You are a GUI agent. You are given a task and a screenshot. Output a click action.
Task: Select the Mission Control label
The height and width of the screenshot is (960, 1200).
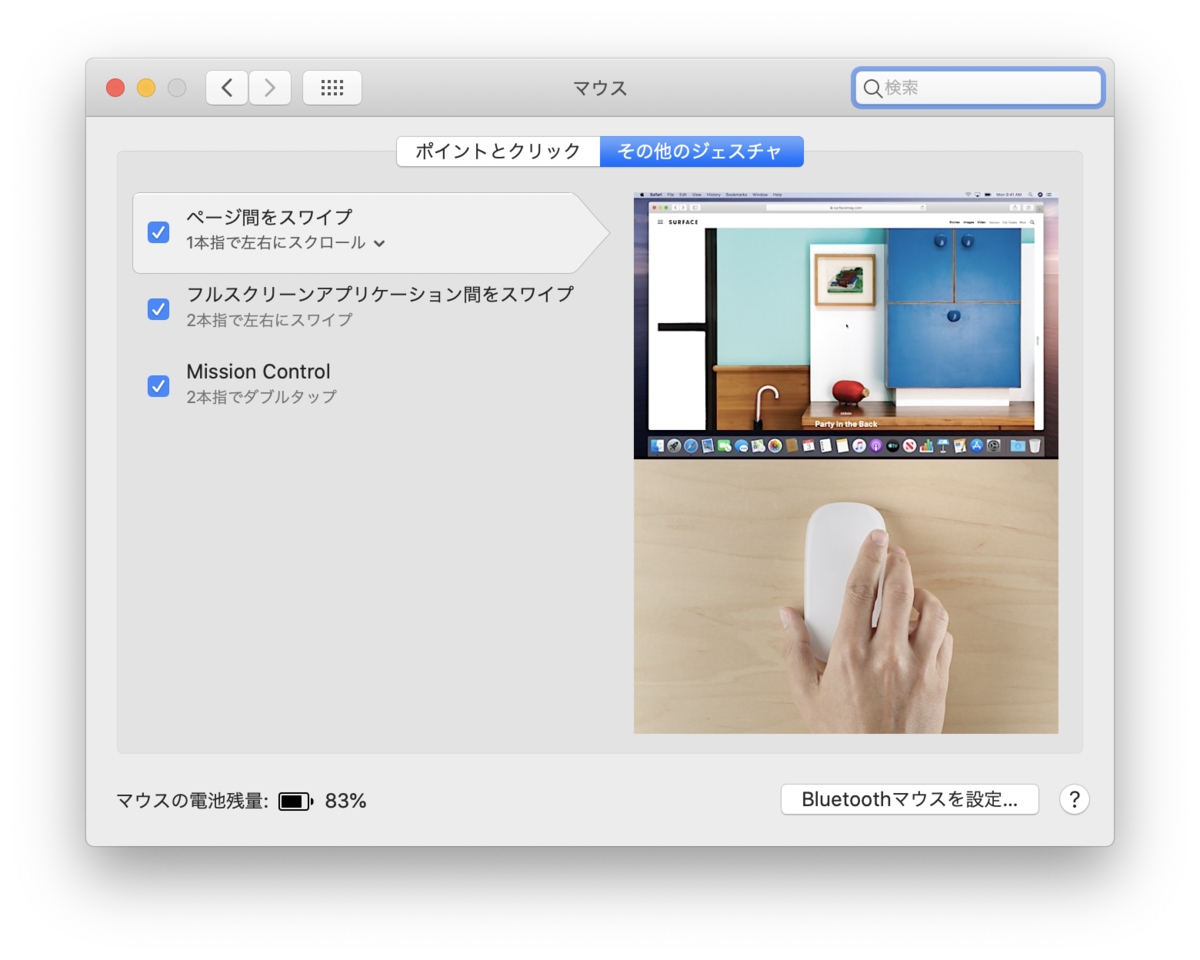pos(258,371)
